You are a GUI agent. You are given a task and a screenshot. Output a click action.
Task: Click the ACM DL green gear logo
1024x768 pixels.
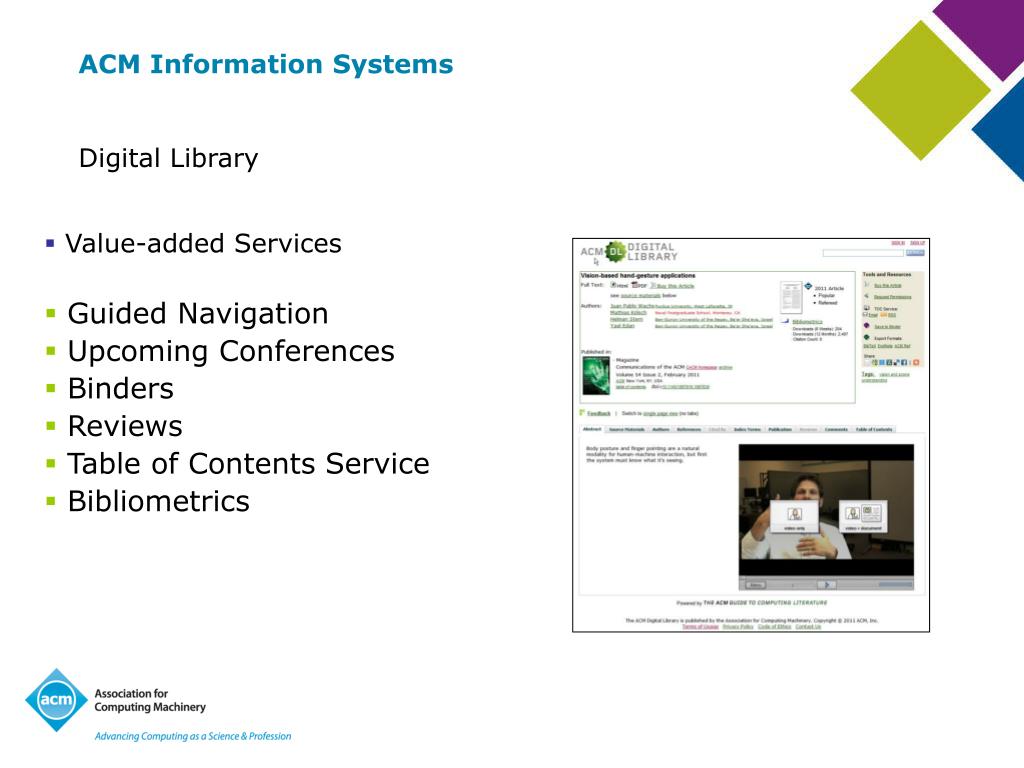(616, 251)
